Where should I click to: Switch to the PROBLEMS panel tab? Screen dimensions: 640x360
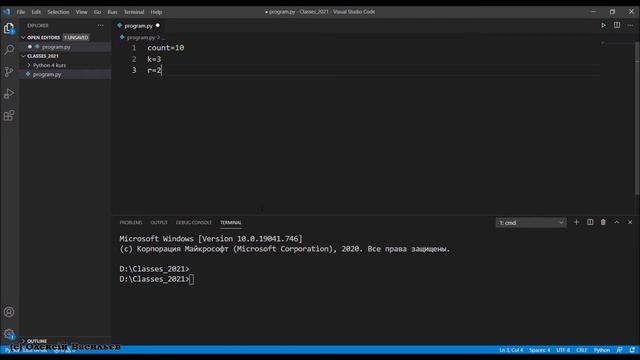coord(131,222)
